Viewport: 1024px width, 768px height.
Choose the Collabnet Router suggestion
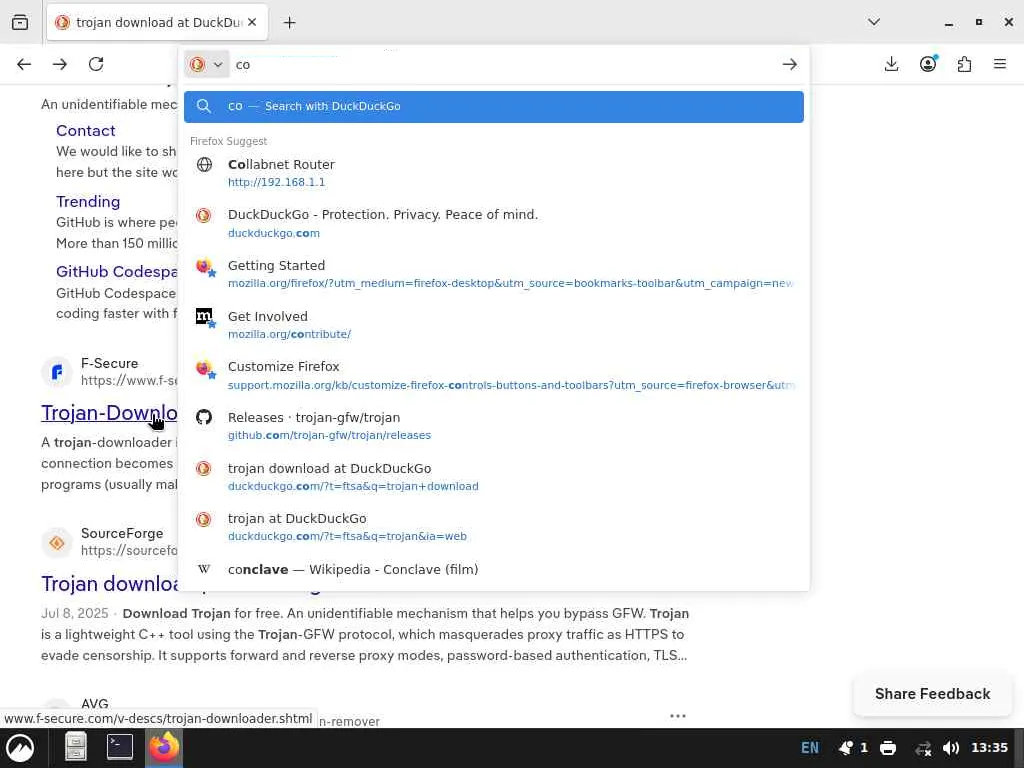[x=494, y=173]
